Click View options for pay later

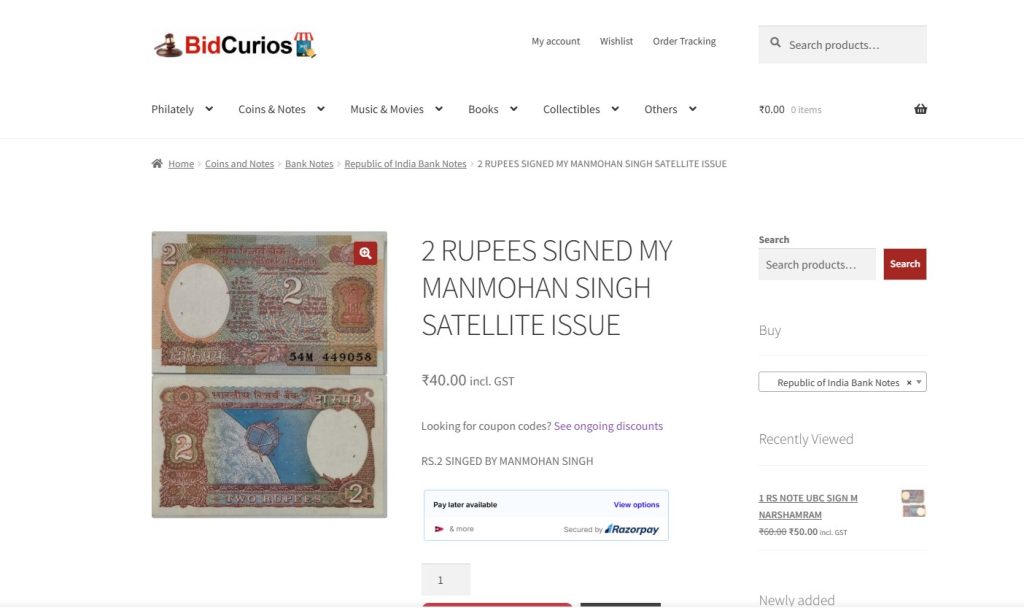[x=636, y=505]
